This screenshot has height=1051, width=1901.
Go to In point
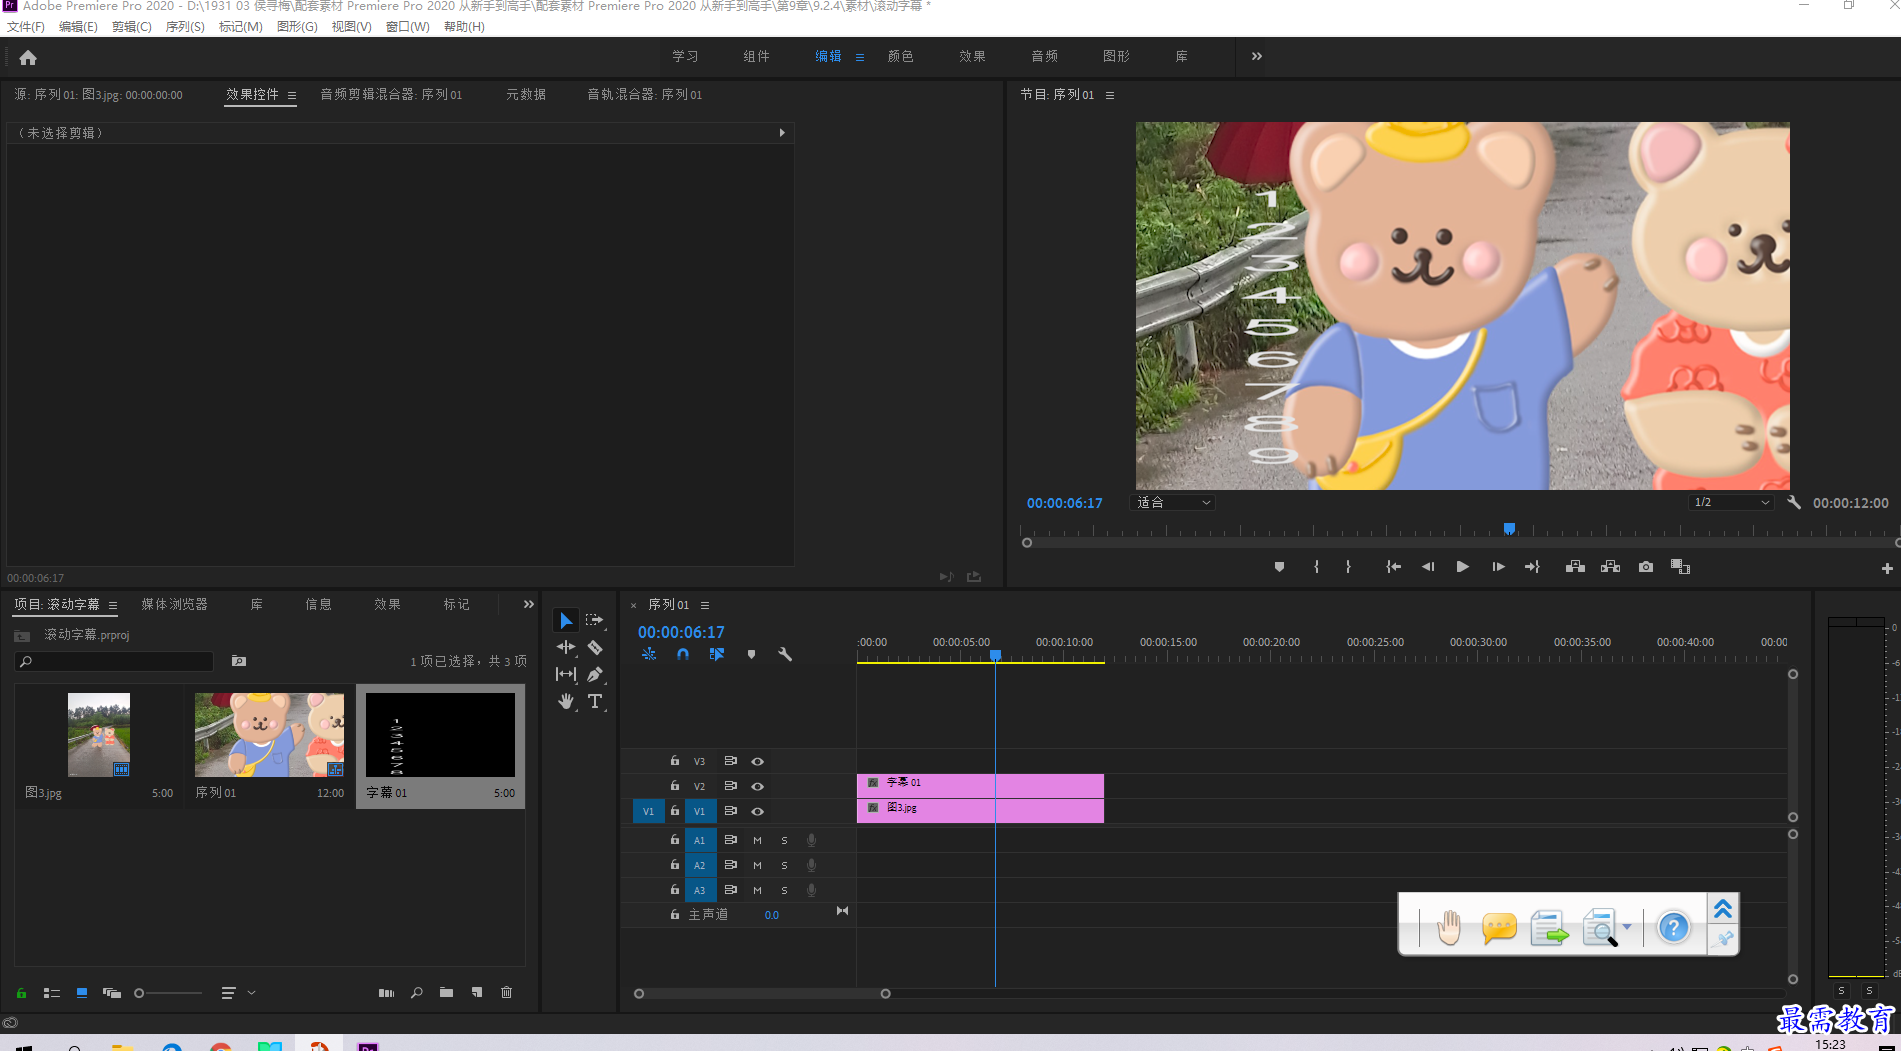pyautogui.click(x=1393, y=567)
